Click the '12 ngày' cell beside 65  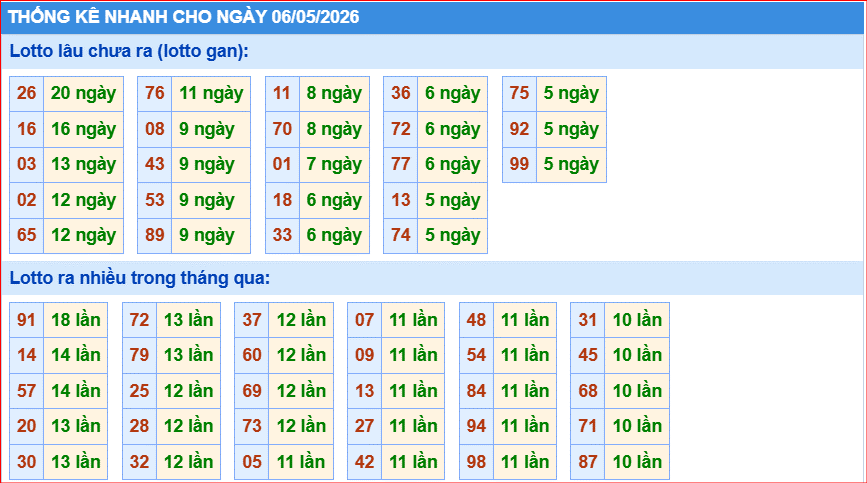click(83, 235)
